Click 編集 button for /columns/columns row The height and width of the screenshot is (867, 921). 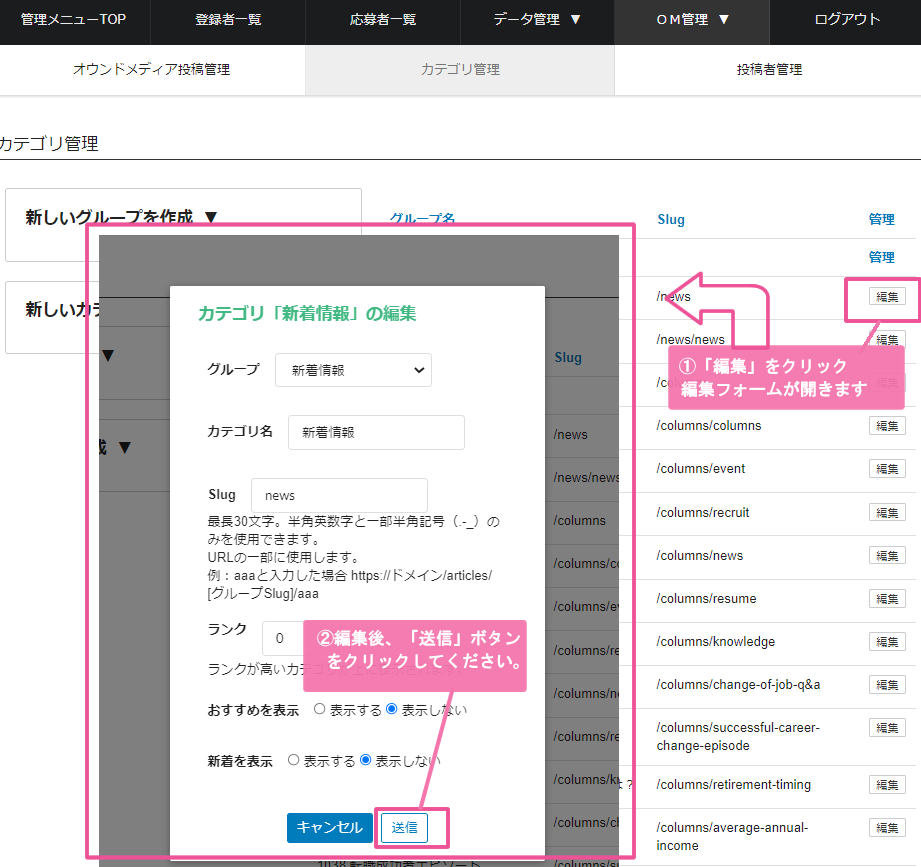[887, 426]
